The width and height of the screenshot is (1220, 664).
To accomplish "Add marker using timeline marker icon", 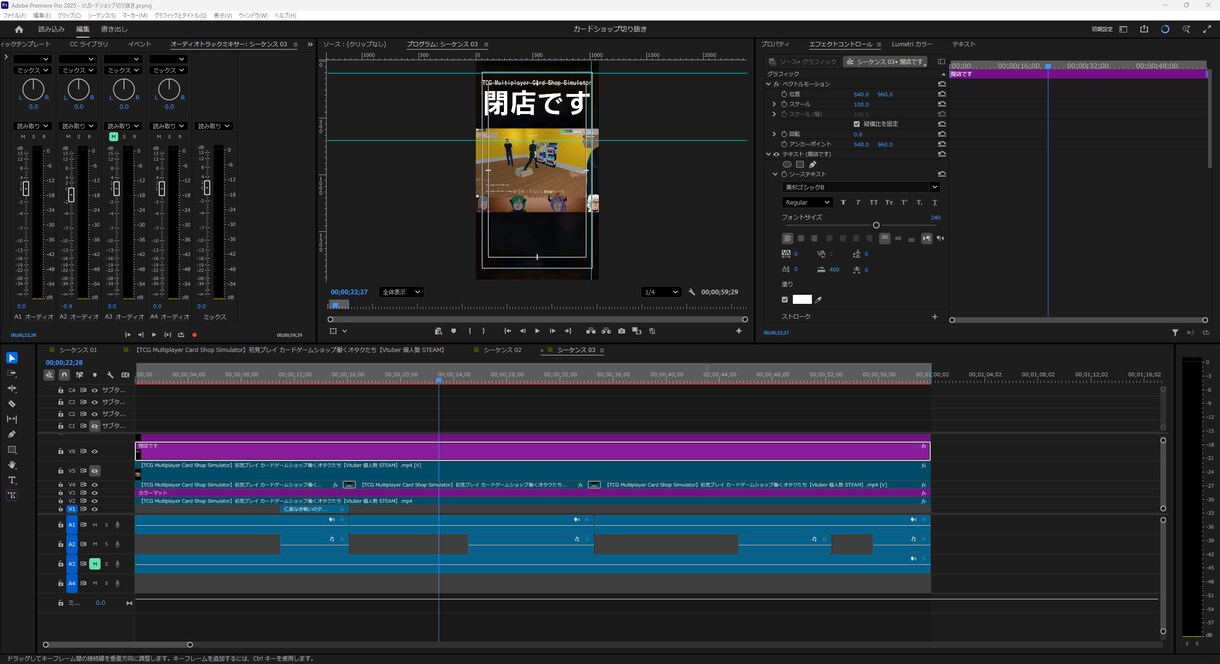I will pos(94,375).
